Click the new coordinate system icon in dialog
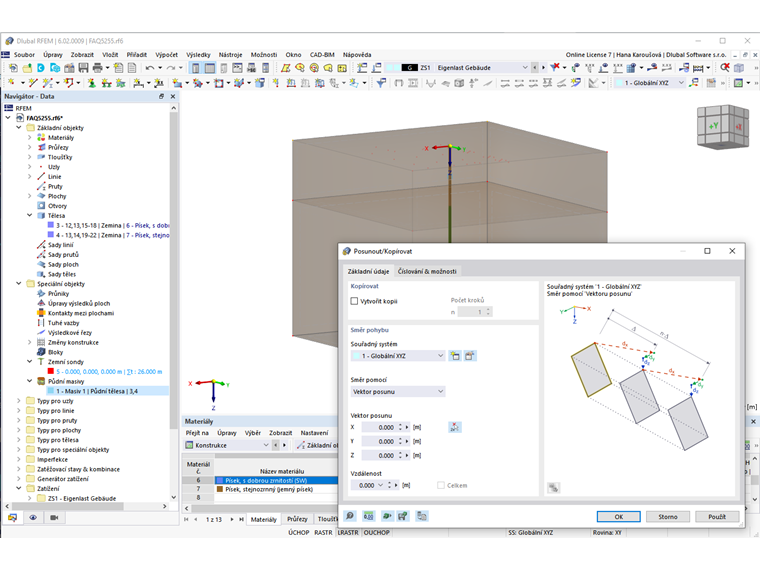 click(x=455, y=356)
